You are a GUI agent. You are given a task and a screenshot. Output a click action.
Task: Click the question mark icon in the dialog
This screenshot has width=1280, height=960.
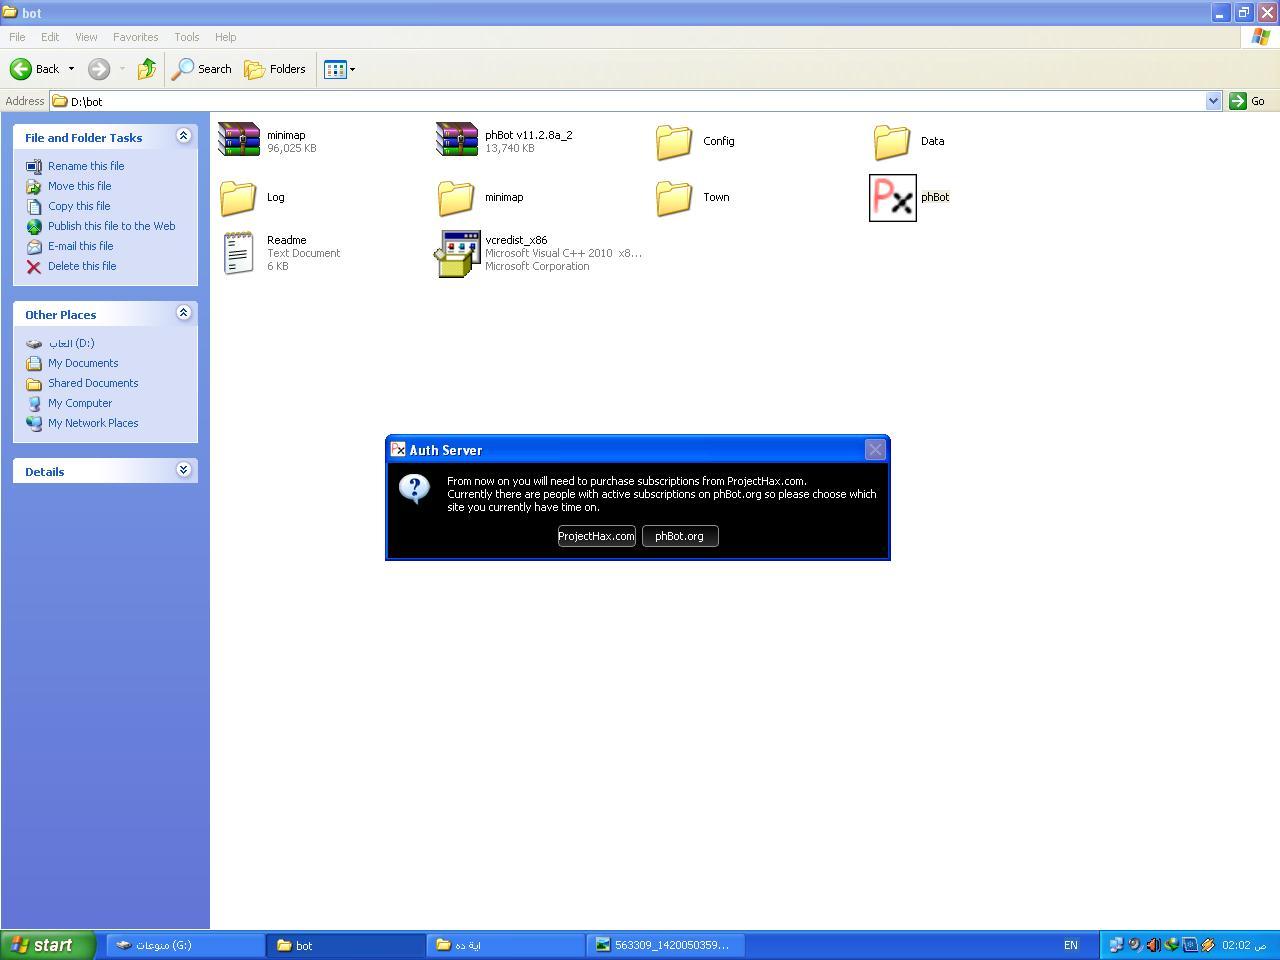[415, 489]
